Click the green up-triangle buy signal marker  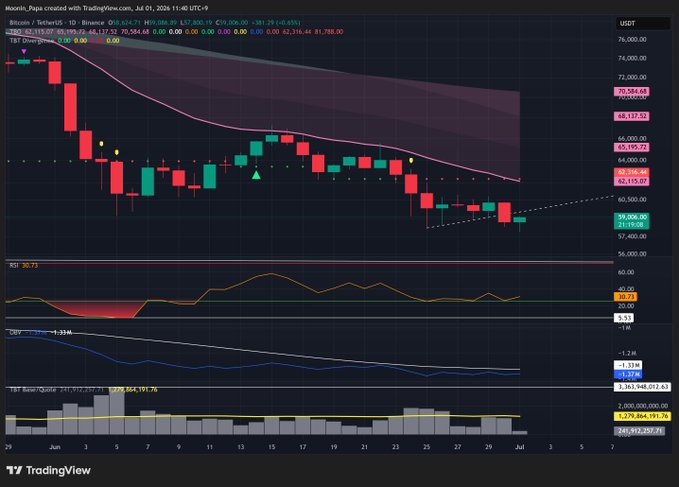[x=256, y=175]
